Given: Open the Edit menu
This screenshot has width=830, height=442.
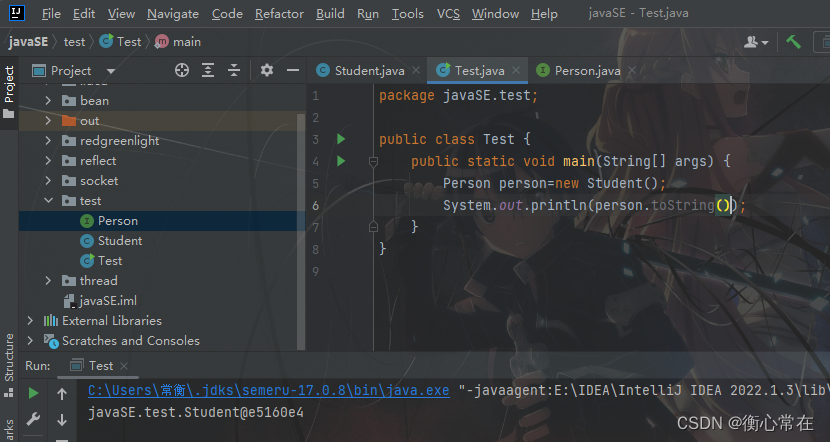Looking at the screenshot, I should point(84,14).
